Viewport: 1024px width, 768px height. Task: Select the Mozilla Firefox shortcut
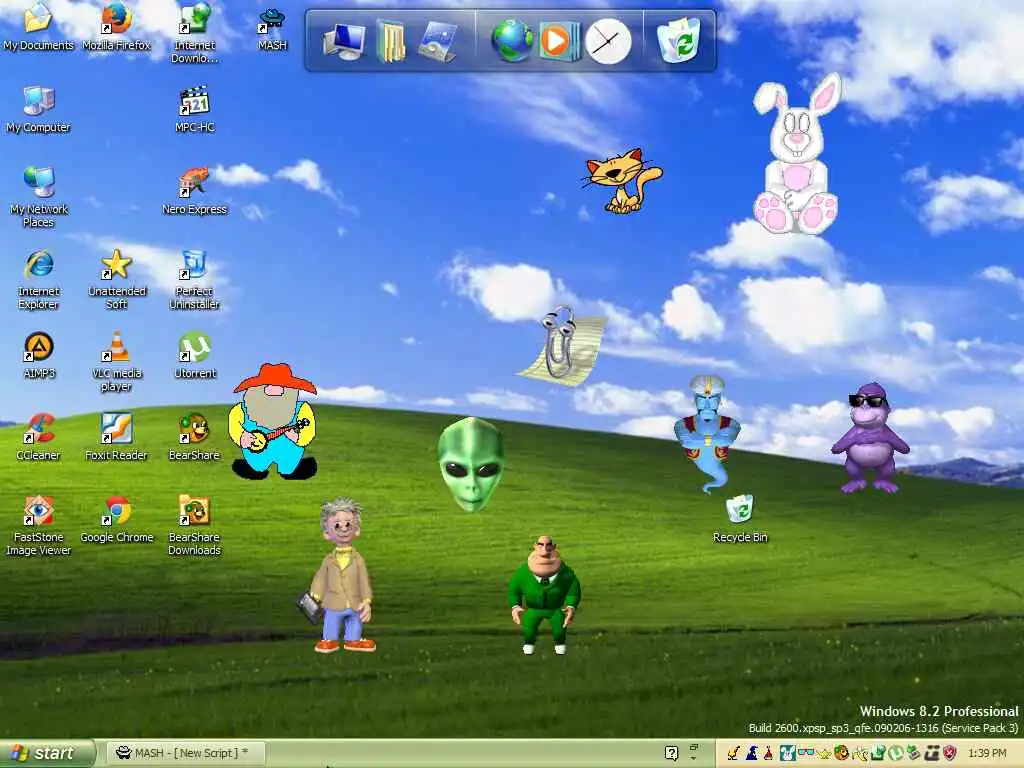point(116,26)
